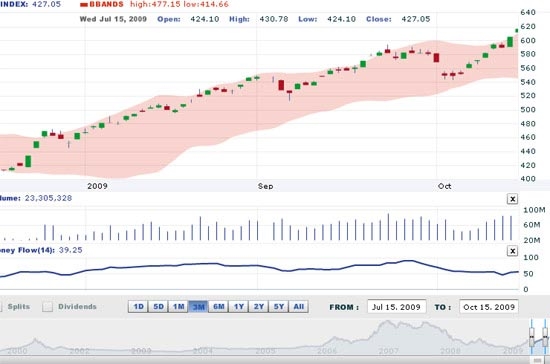Select the 1D time range
This screenshot has width=550, height=364.
138,307
